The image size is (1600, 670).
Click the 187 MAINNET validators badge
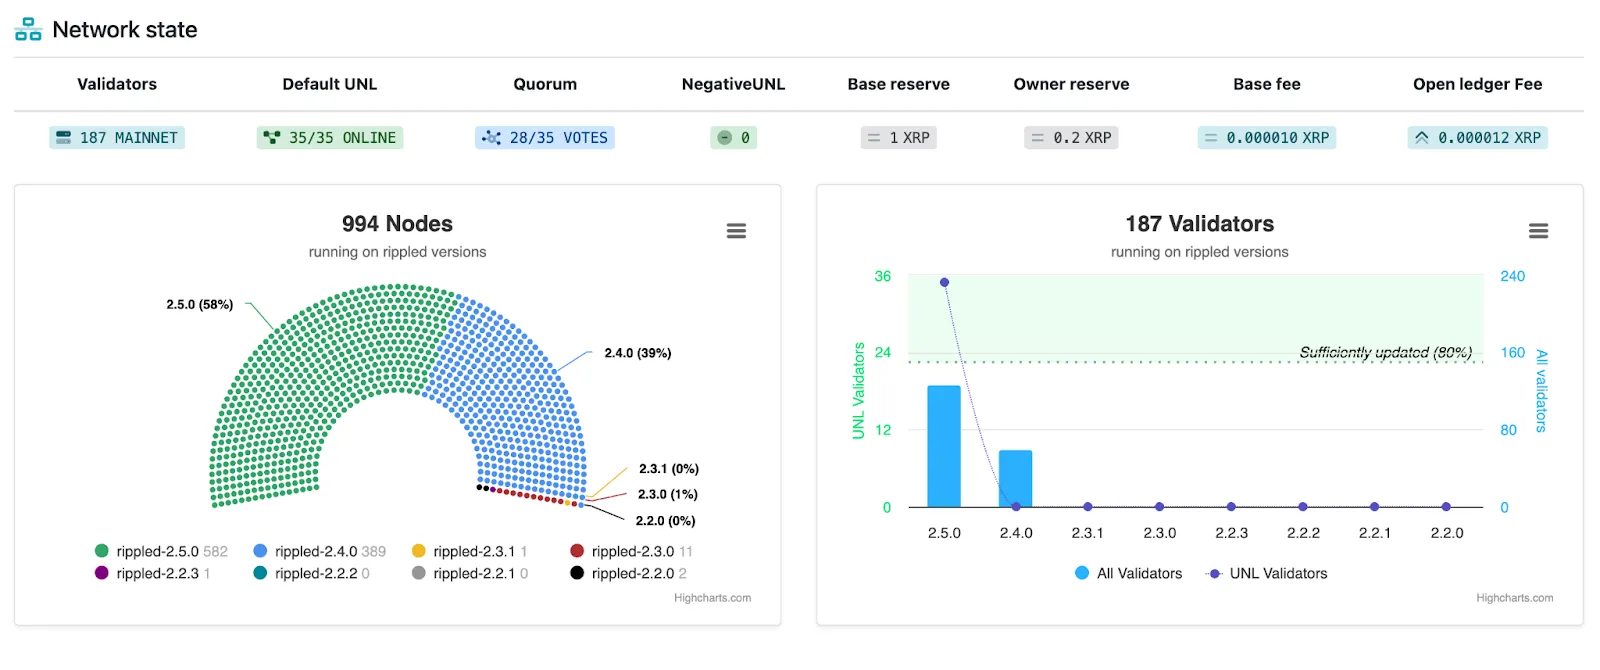pos(117,138)
